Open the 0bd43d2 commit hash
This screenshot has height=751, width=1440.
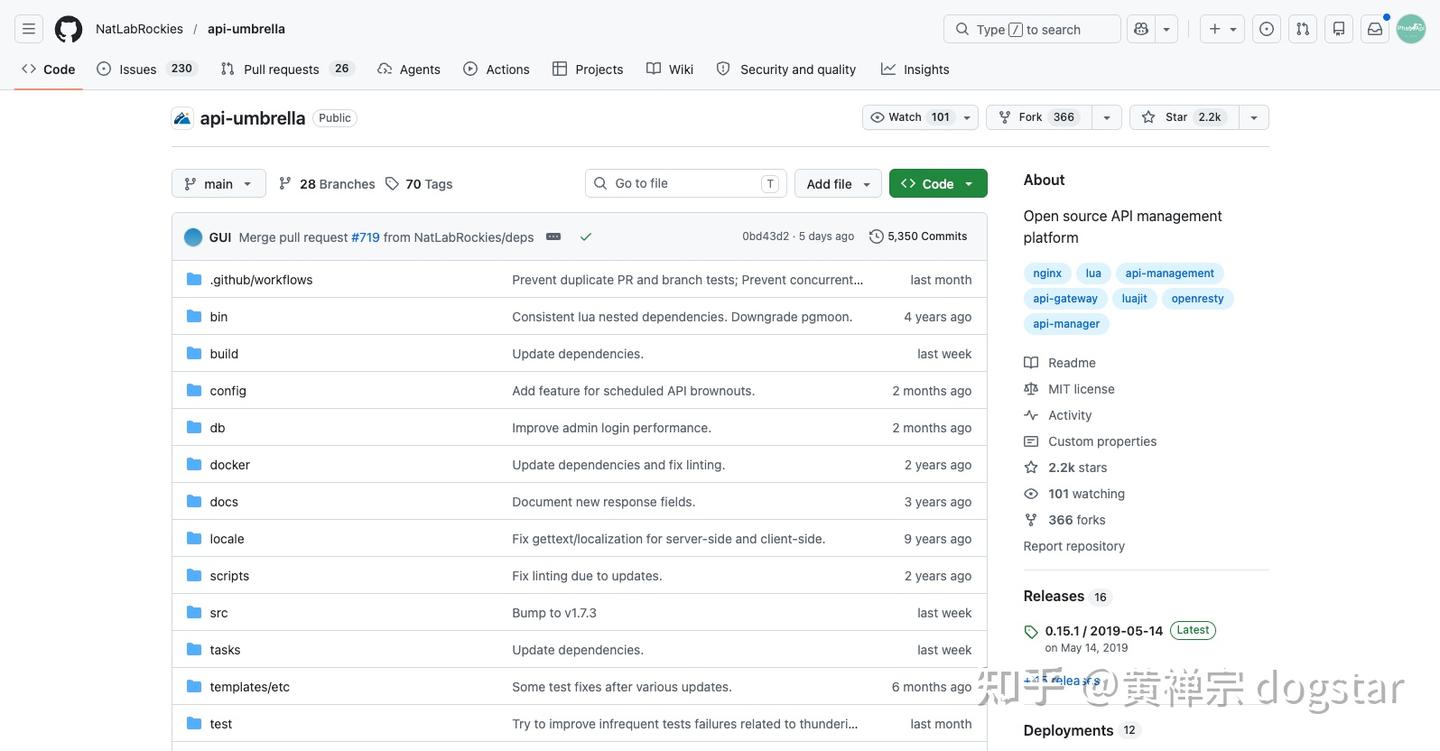[x=765, y=237]
